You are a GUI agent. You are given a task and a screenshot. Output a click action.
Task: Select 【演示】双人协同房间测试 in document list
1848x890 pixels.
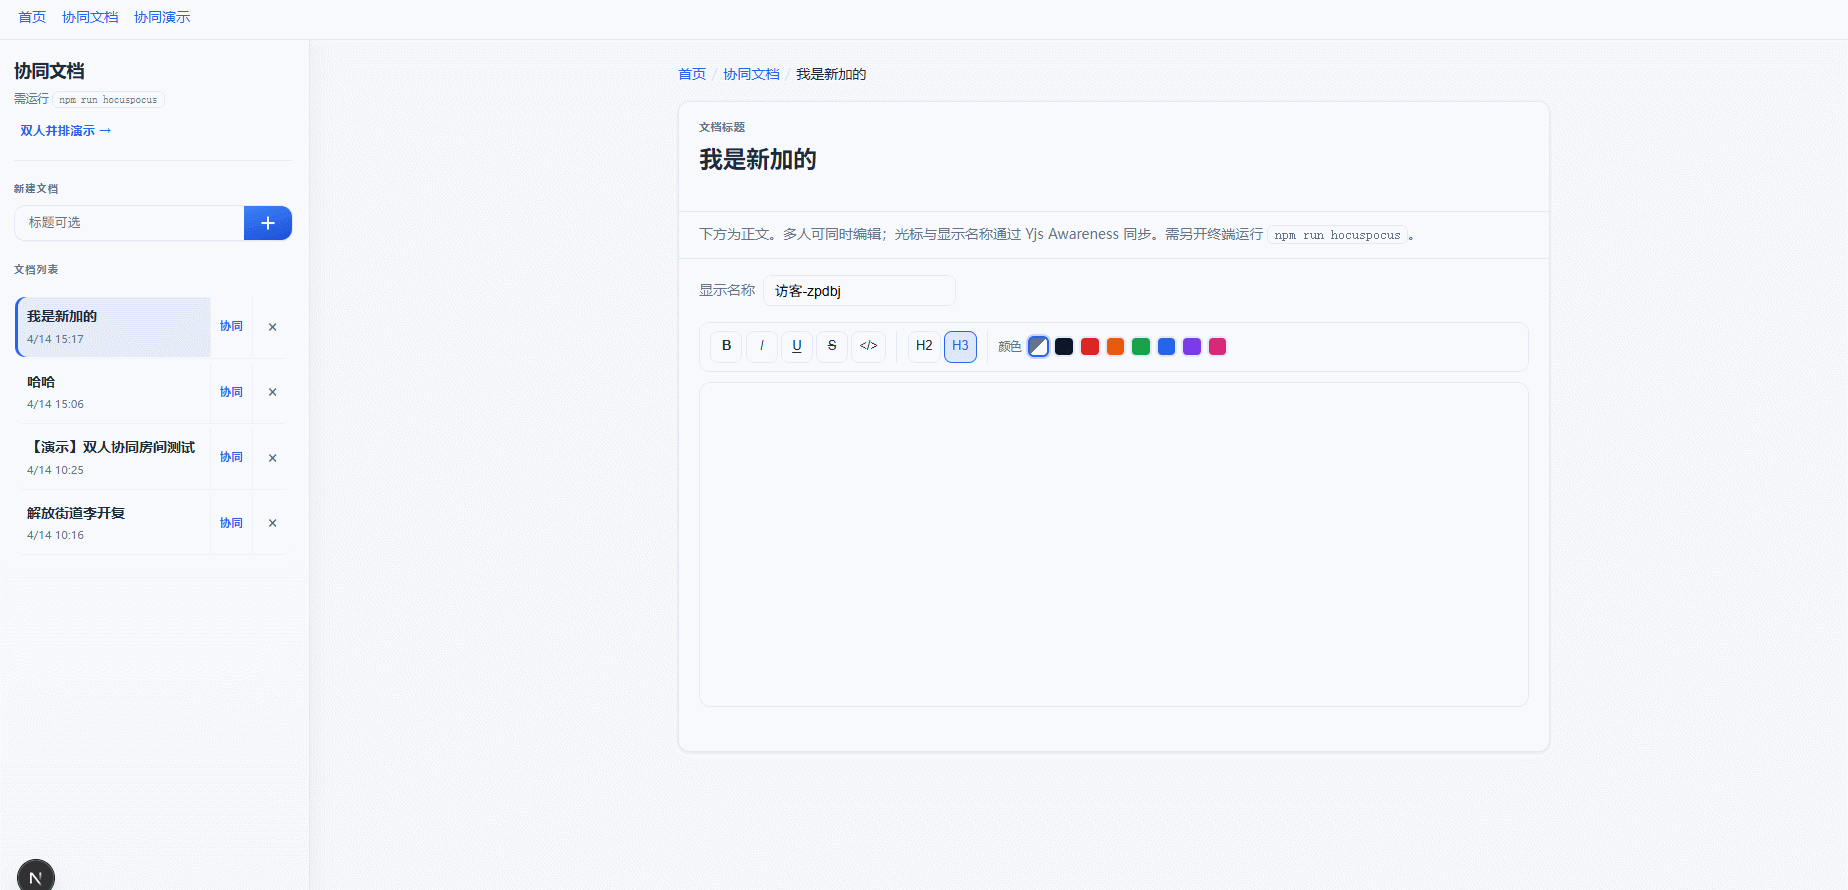pyautogui.click(x=113, y=458)
